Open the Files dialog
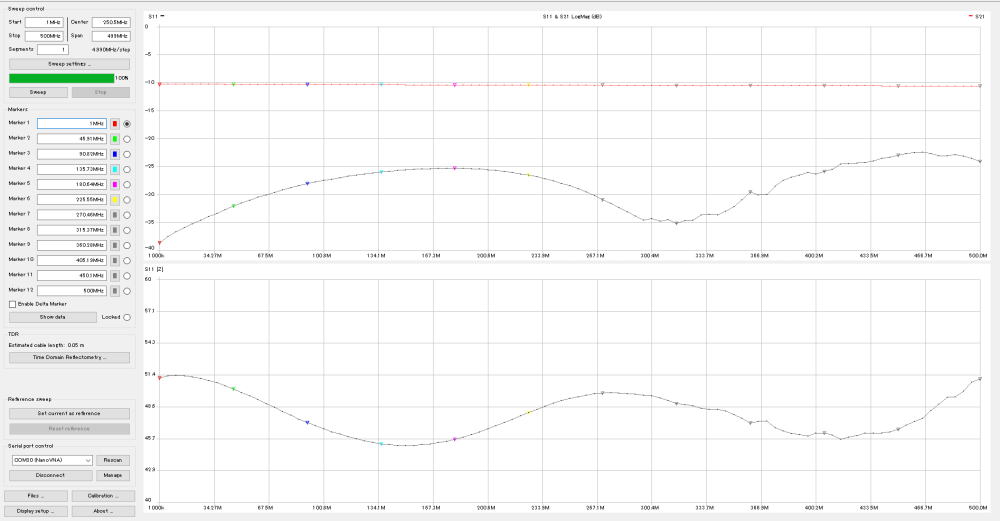The width and height of the screenshot is (1000, 521). 36,495
